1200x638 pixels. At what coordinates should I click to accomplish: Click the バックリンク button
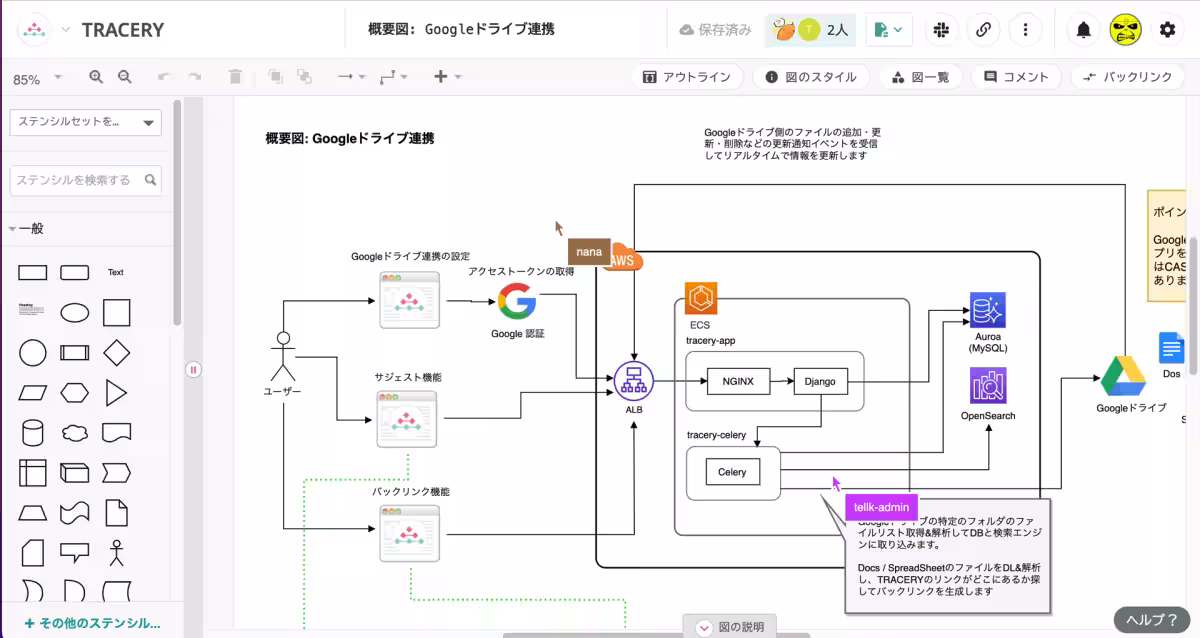click(x=1128, y=76)
